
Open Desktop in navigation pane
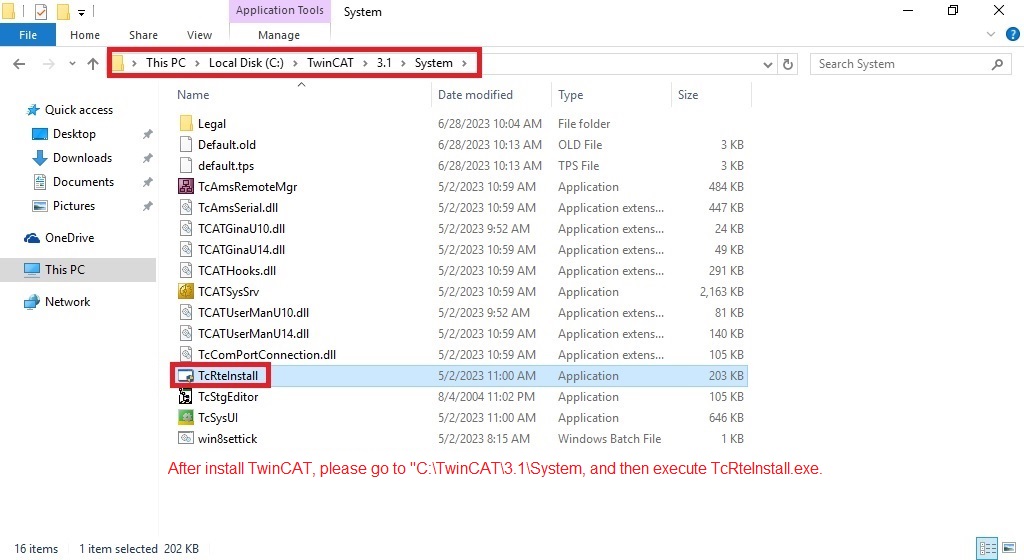click(x=74, y=134)
